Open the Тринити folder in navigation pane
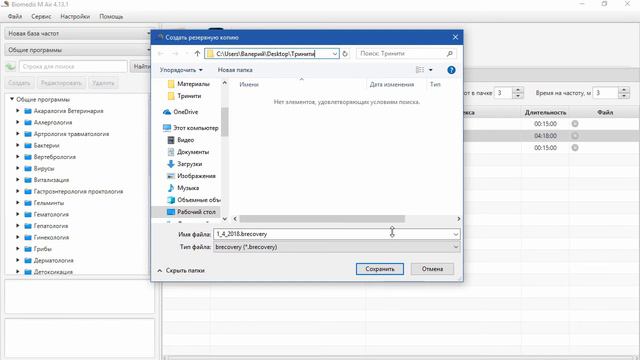The height and width of the screenshot is (360, 640). pos(184,96)
